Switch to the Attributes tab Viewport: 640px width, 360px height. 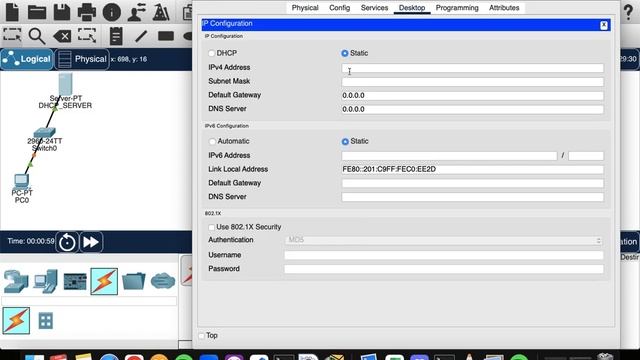(x=504, y=8)
